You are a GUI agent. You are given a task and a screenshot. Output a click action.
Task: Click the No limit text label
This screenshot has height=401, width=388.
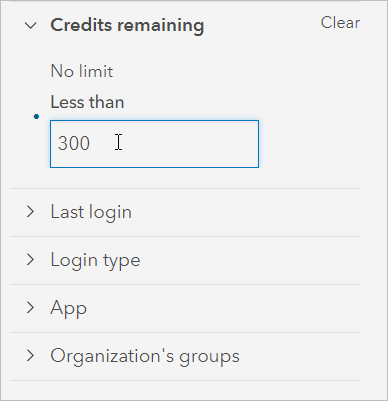pyautogui.click(x=82, y=71)
